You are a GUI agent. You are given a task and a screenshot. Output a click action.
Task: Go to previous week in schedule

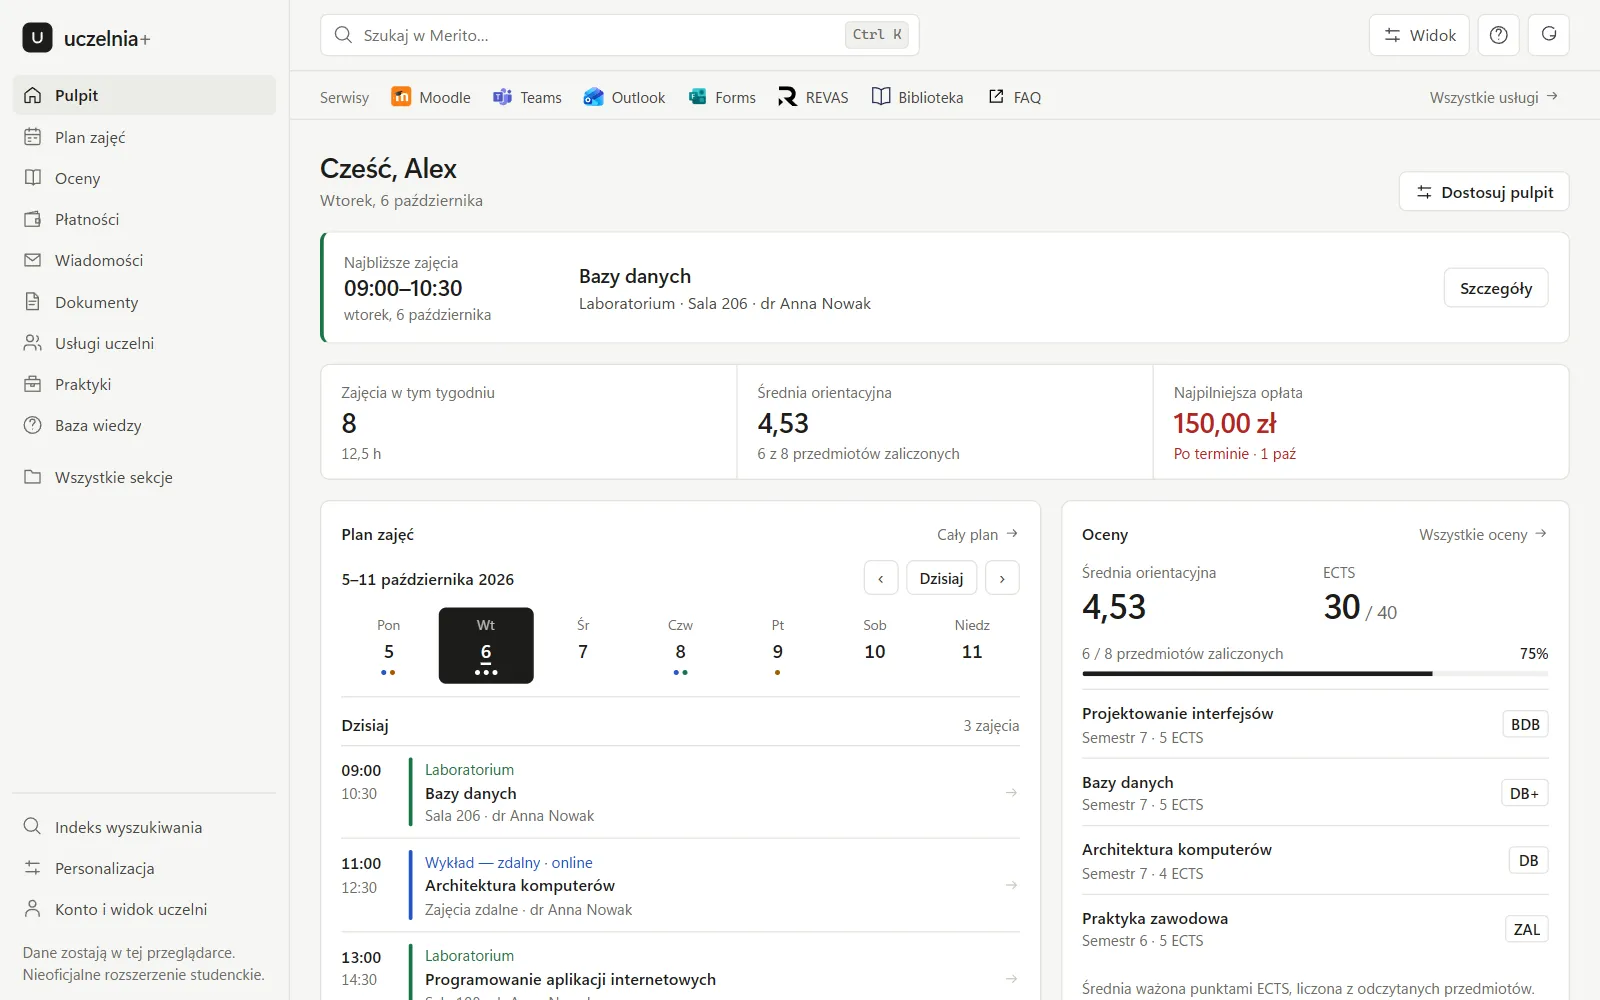click(x=881, y=578)
